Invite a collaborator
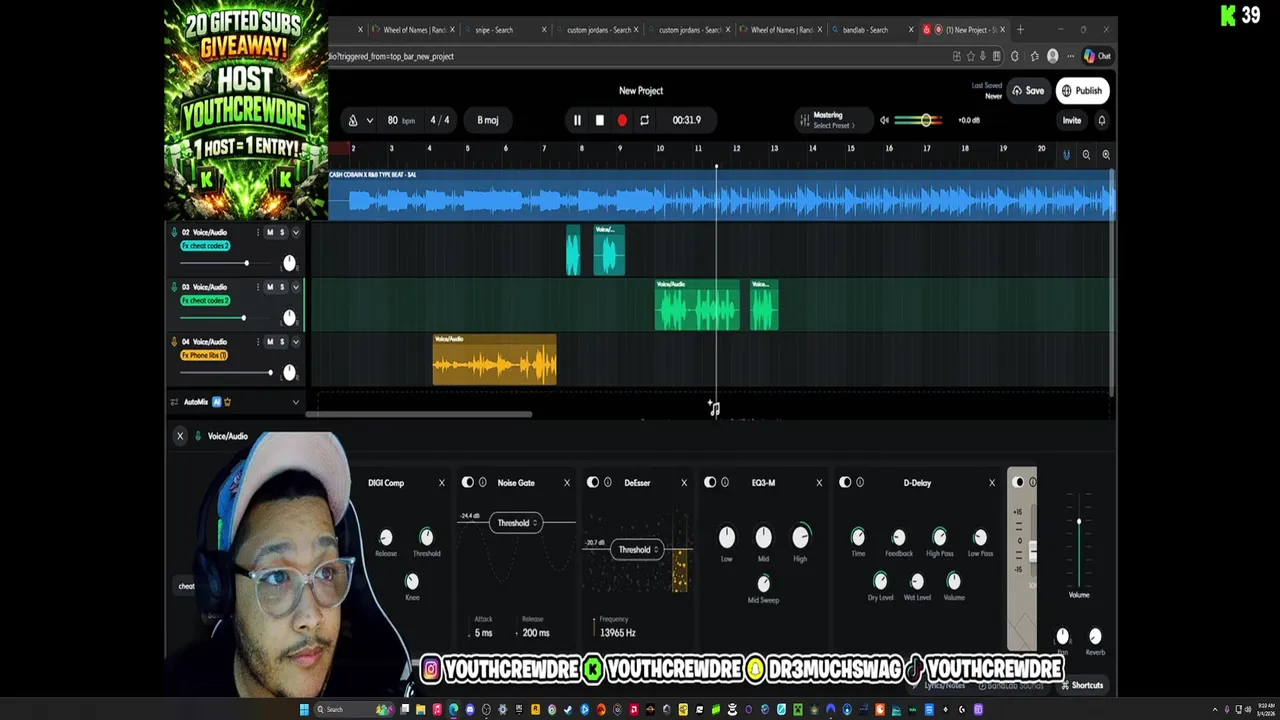 1071,120
